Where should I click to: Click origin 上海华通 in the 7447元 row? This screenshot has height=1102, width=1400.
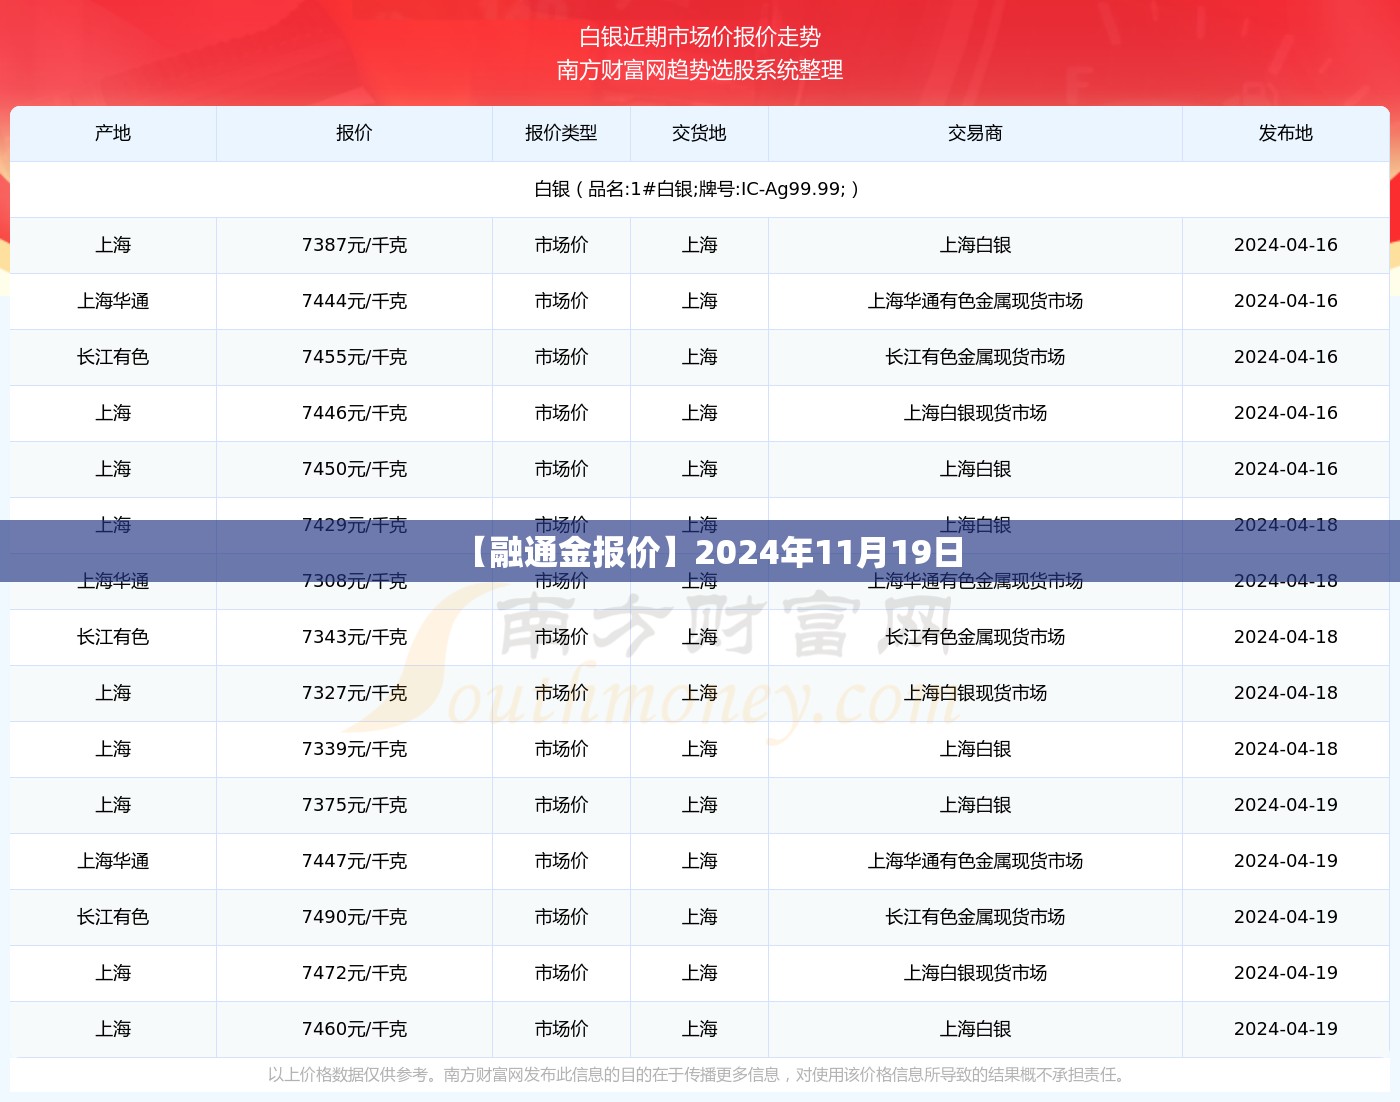pyautogui.click(x=113, y=861)
